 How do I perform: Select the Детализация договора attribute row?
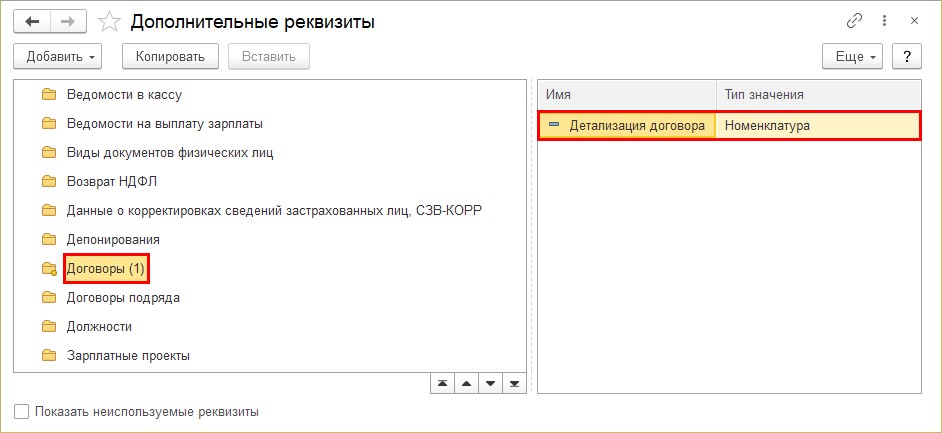pyautogui.click(x=638, y=126)
